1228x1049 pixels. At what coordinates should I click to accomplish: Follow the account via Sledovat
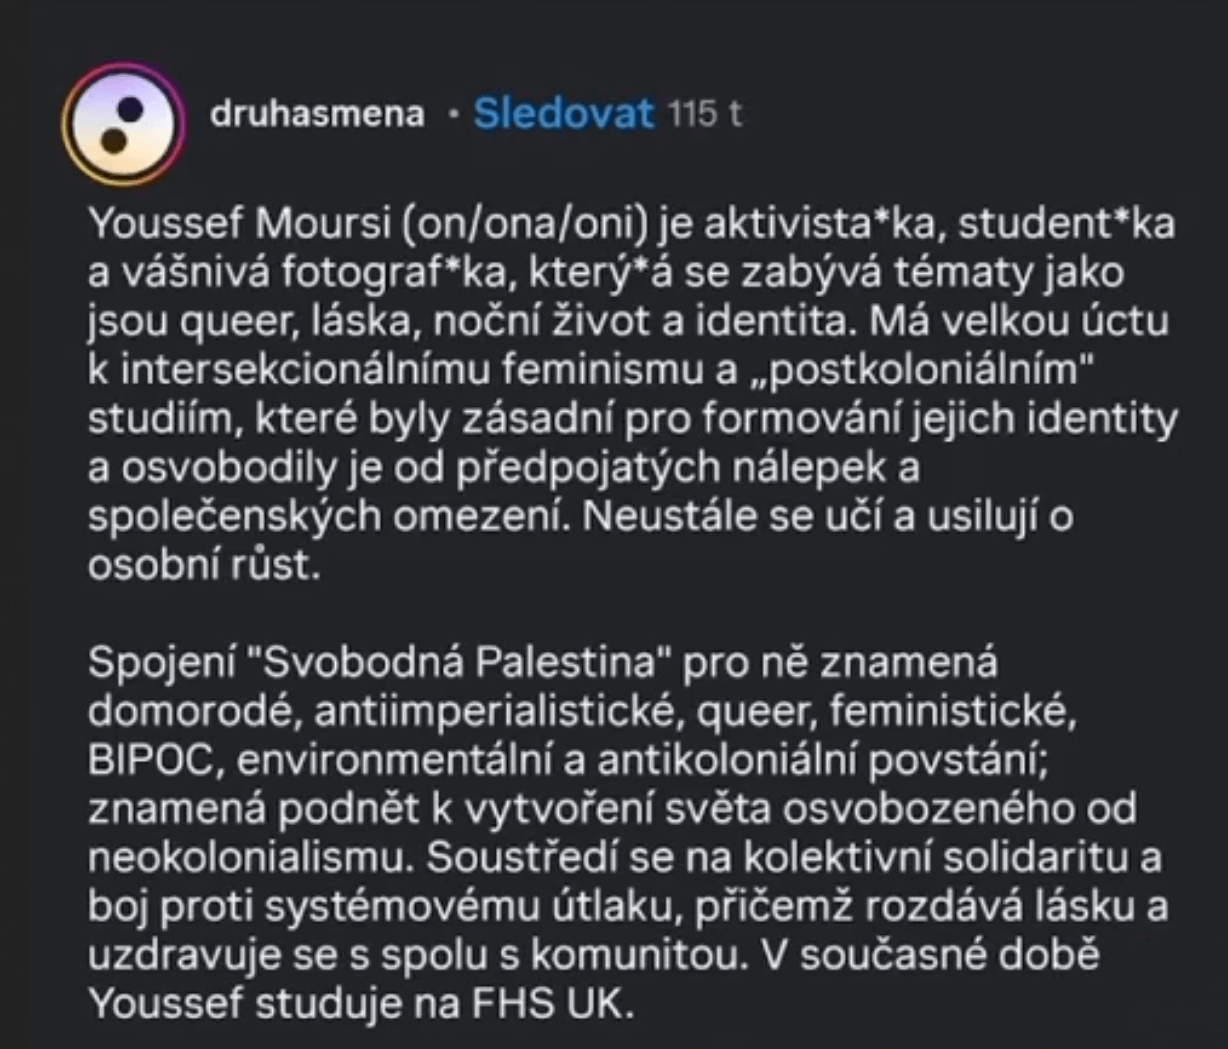tap(563, 114)
